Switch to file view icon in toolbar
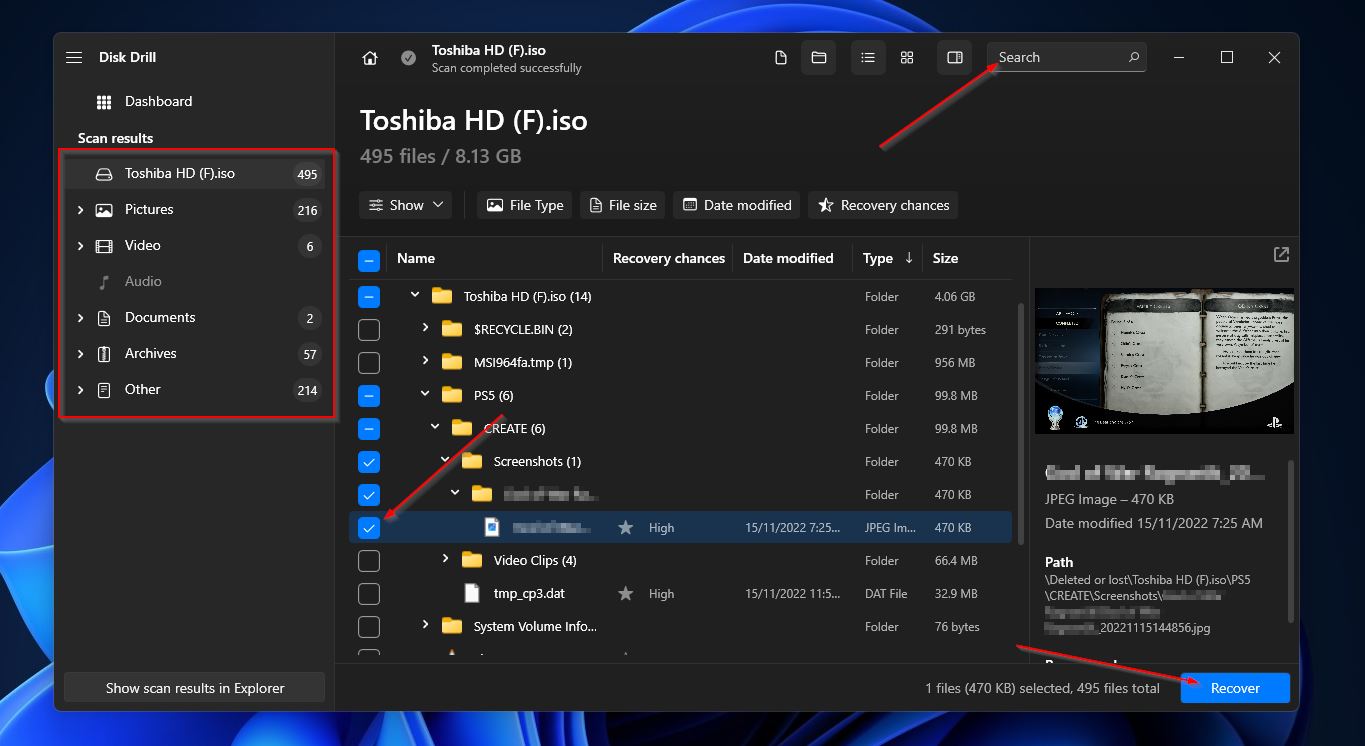1365x746 pixels. (x=781, y=58)
